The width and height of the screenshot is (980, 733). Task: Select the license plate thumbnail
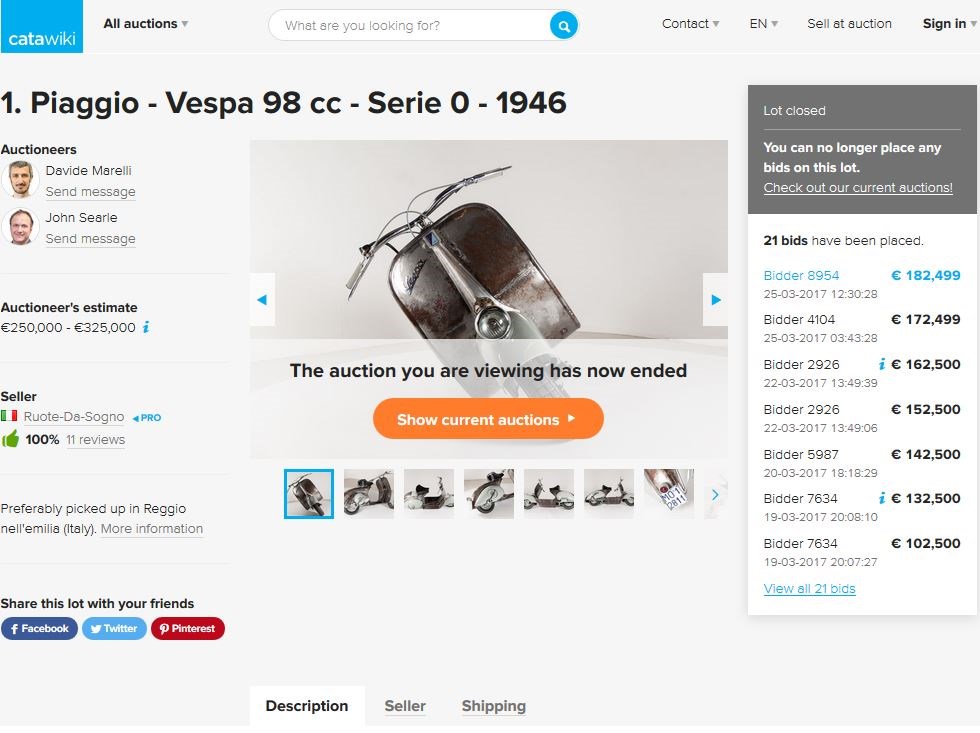coord(668,494)
